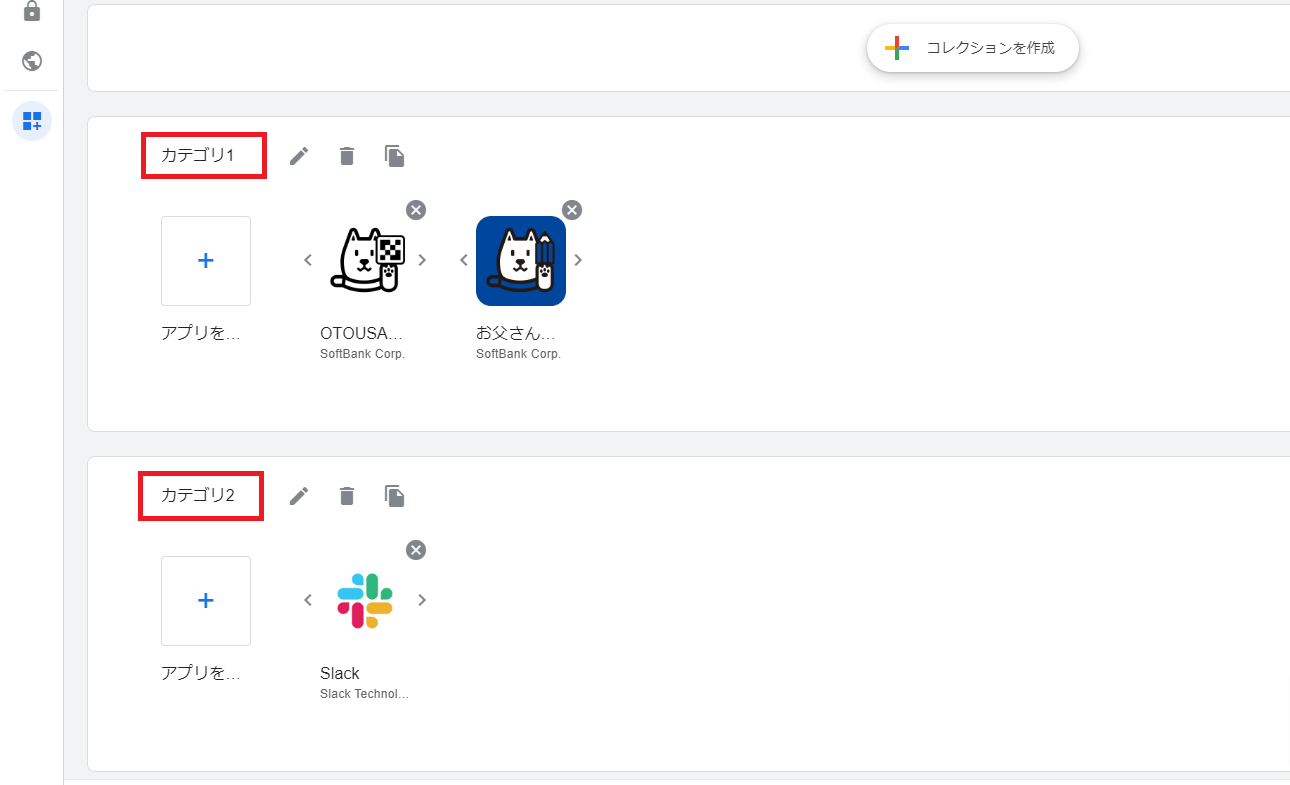Move Slack app left with chevron
Screen dimensions: 1290x785
pos(308,600)
